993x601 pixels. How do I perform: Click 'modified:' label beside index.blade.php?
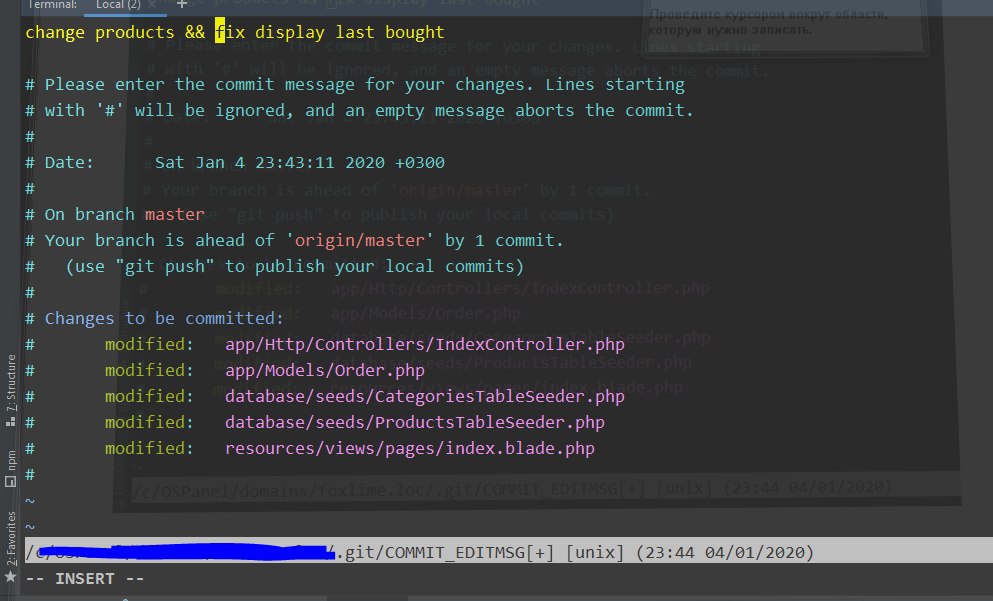pyautogui.click(x=149, y=448)
